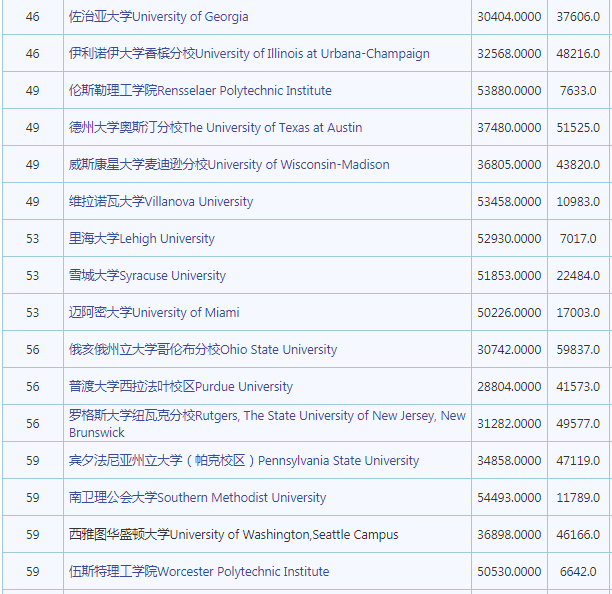Open the University of Miami link
The width and height of the screenshot is (612, 594).
154,313
